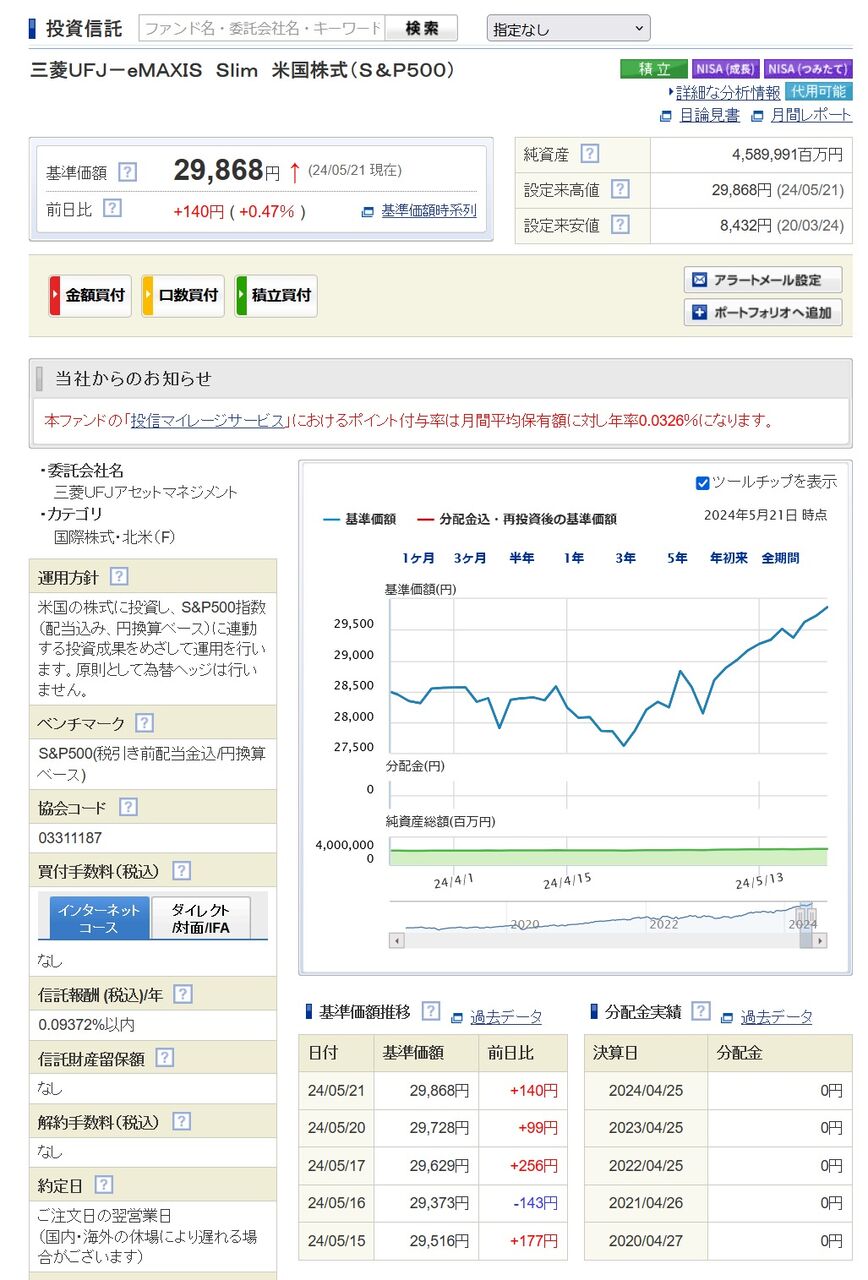Open help icon next to 解約手数料(税込)
Screen dimensions: 868x1280
181,1121
